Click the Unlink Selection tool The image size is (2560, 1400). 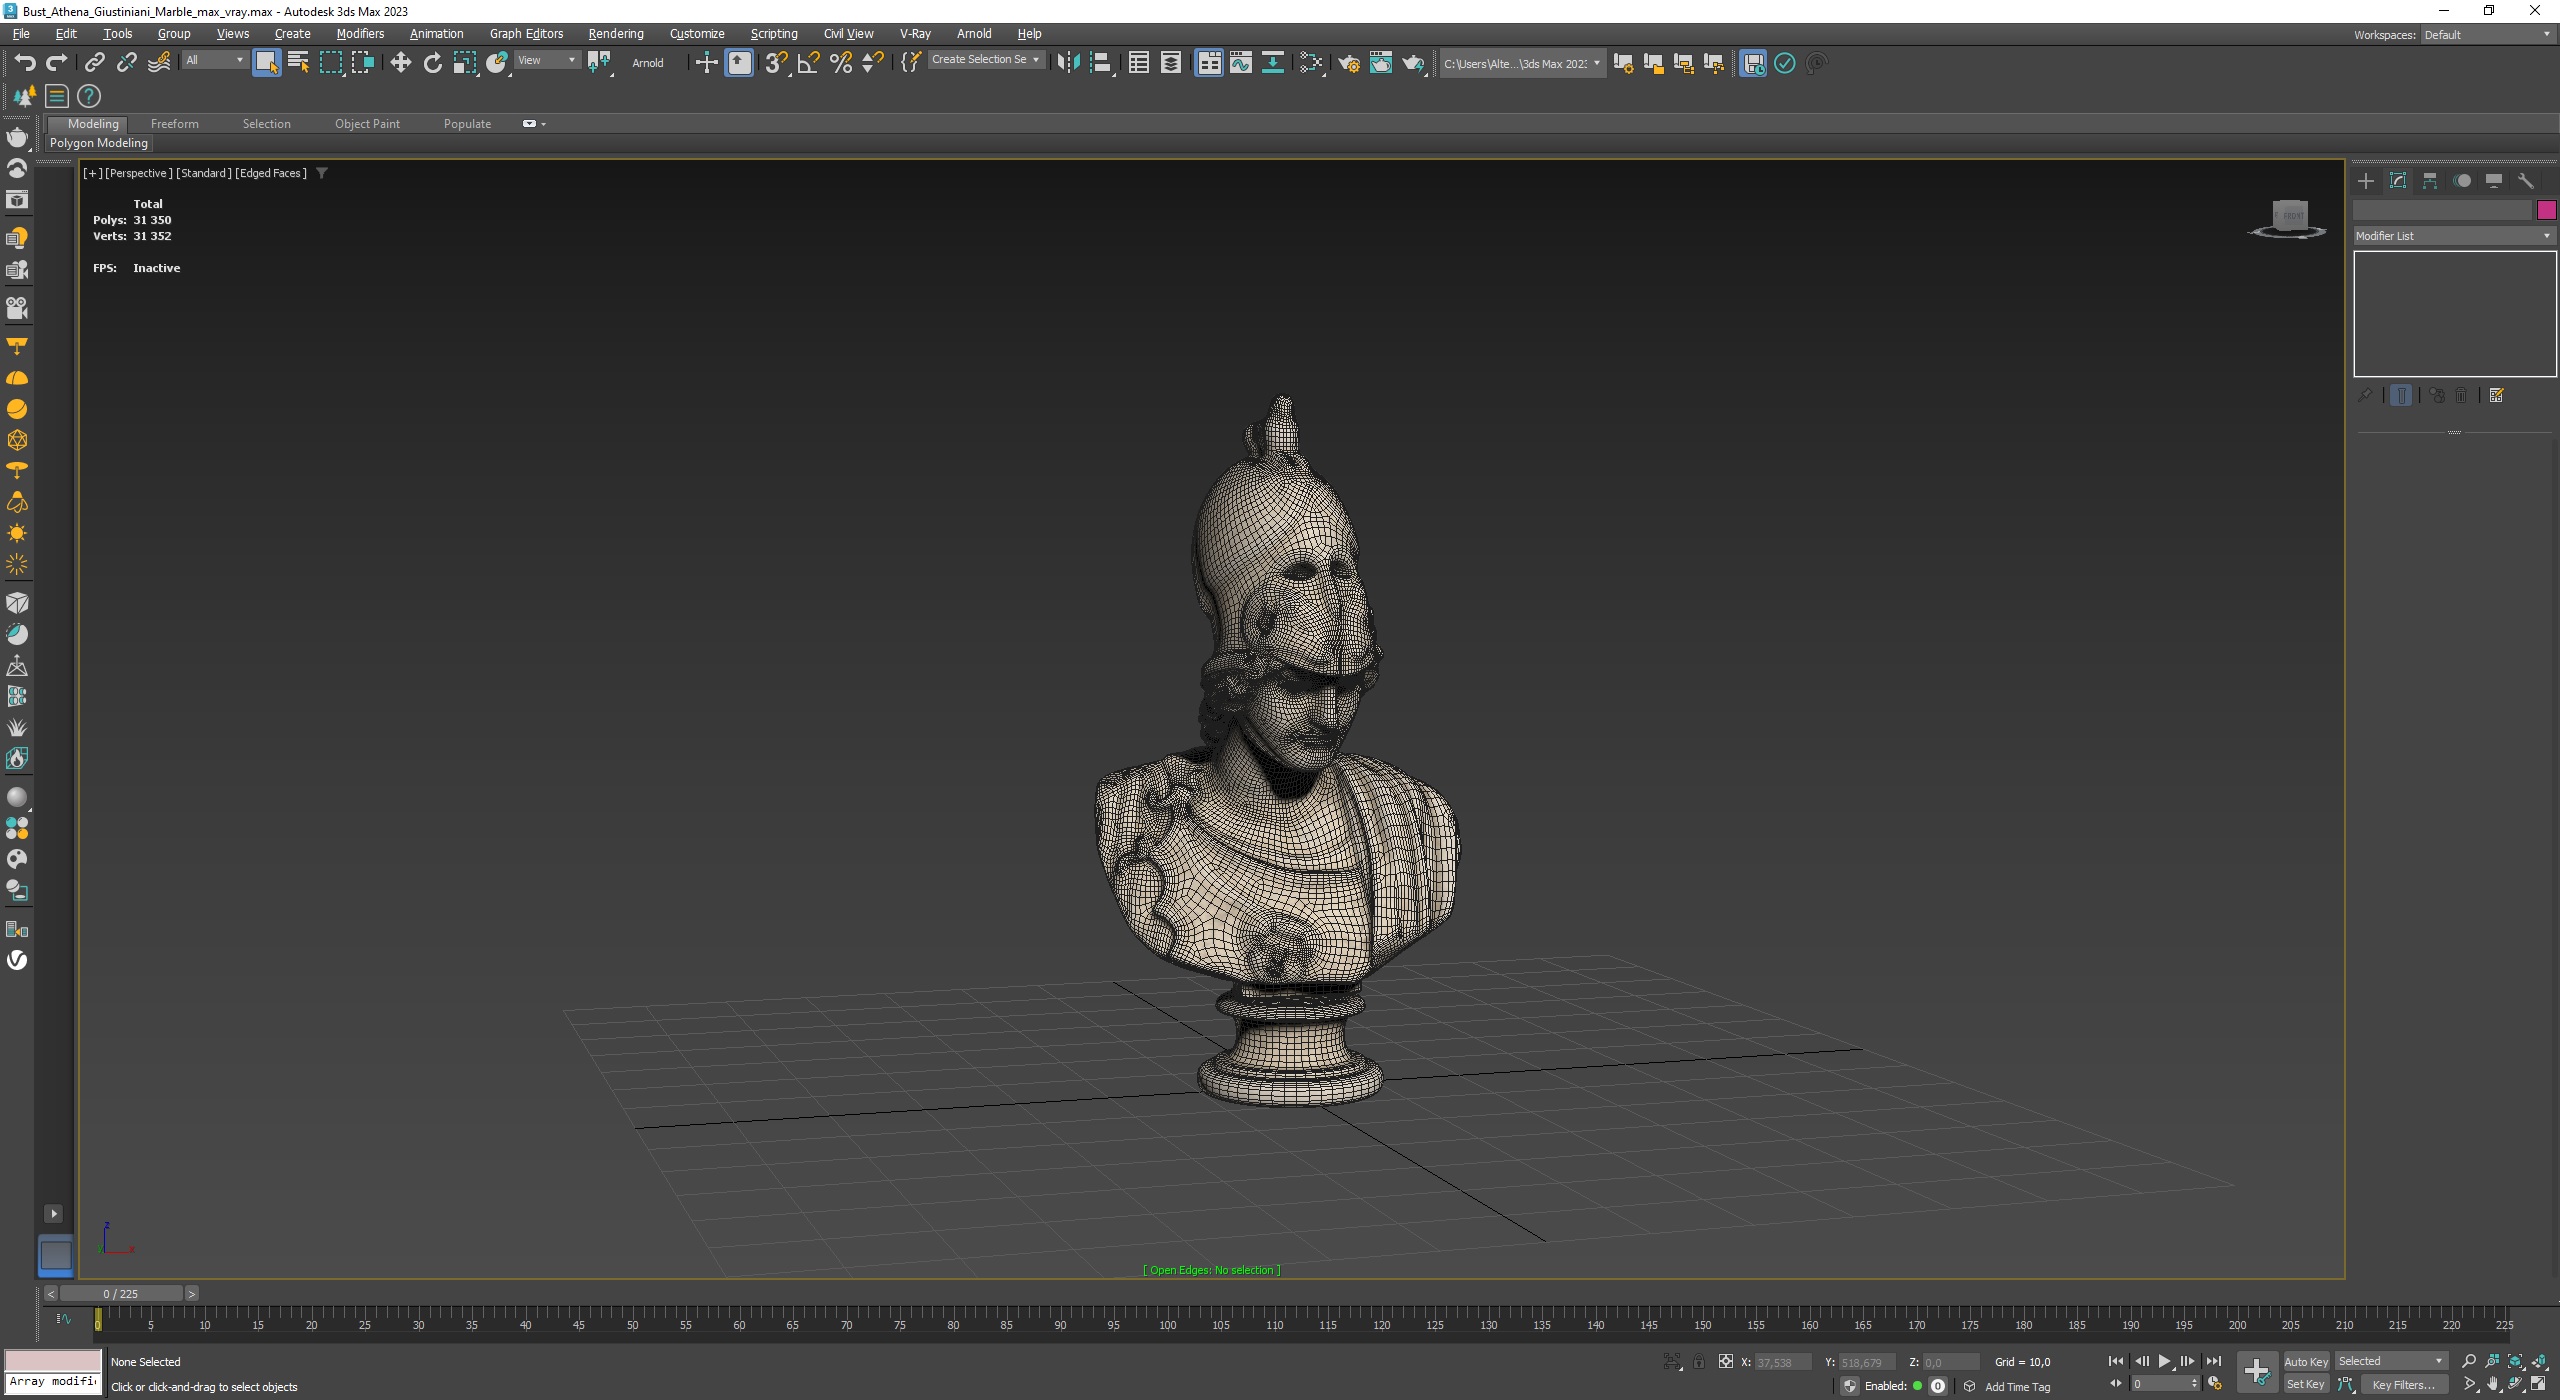pos(126,63)
